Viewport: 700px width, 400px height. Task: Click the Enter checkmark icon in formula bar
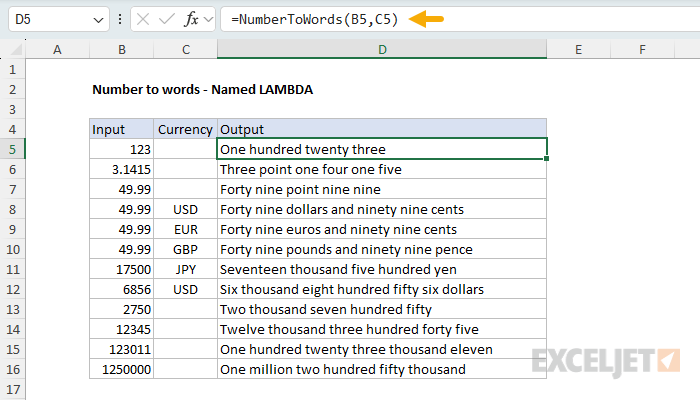[x=167, y=19]
